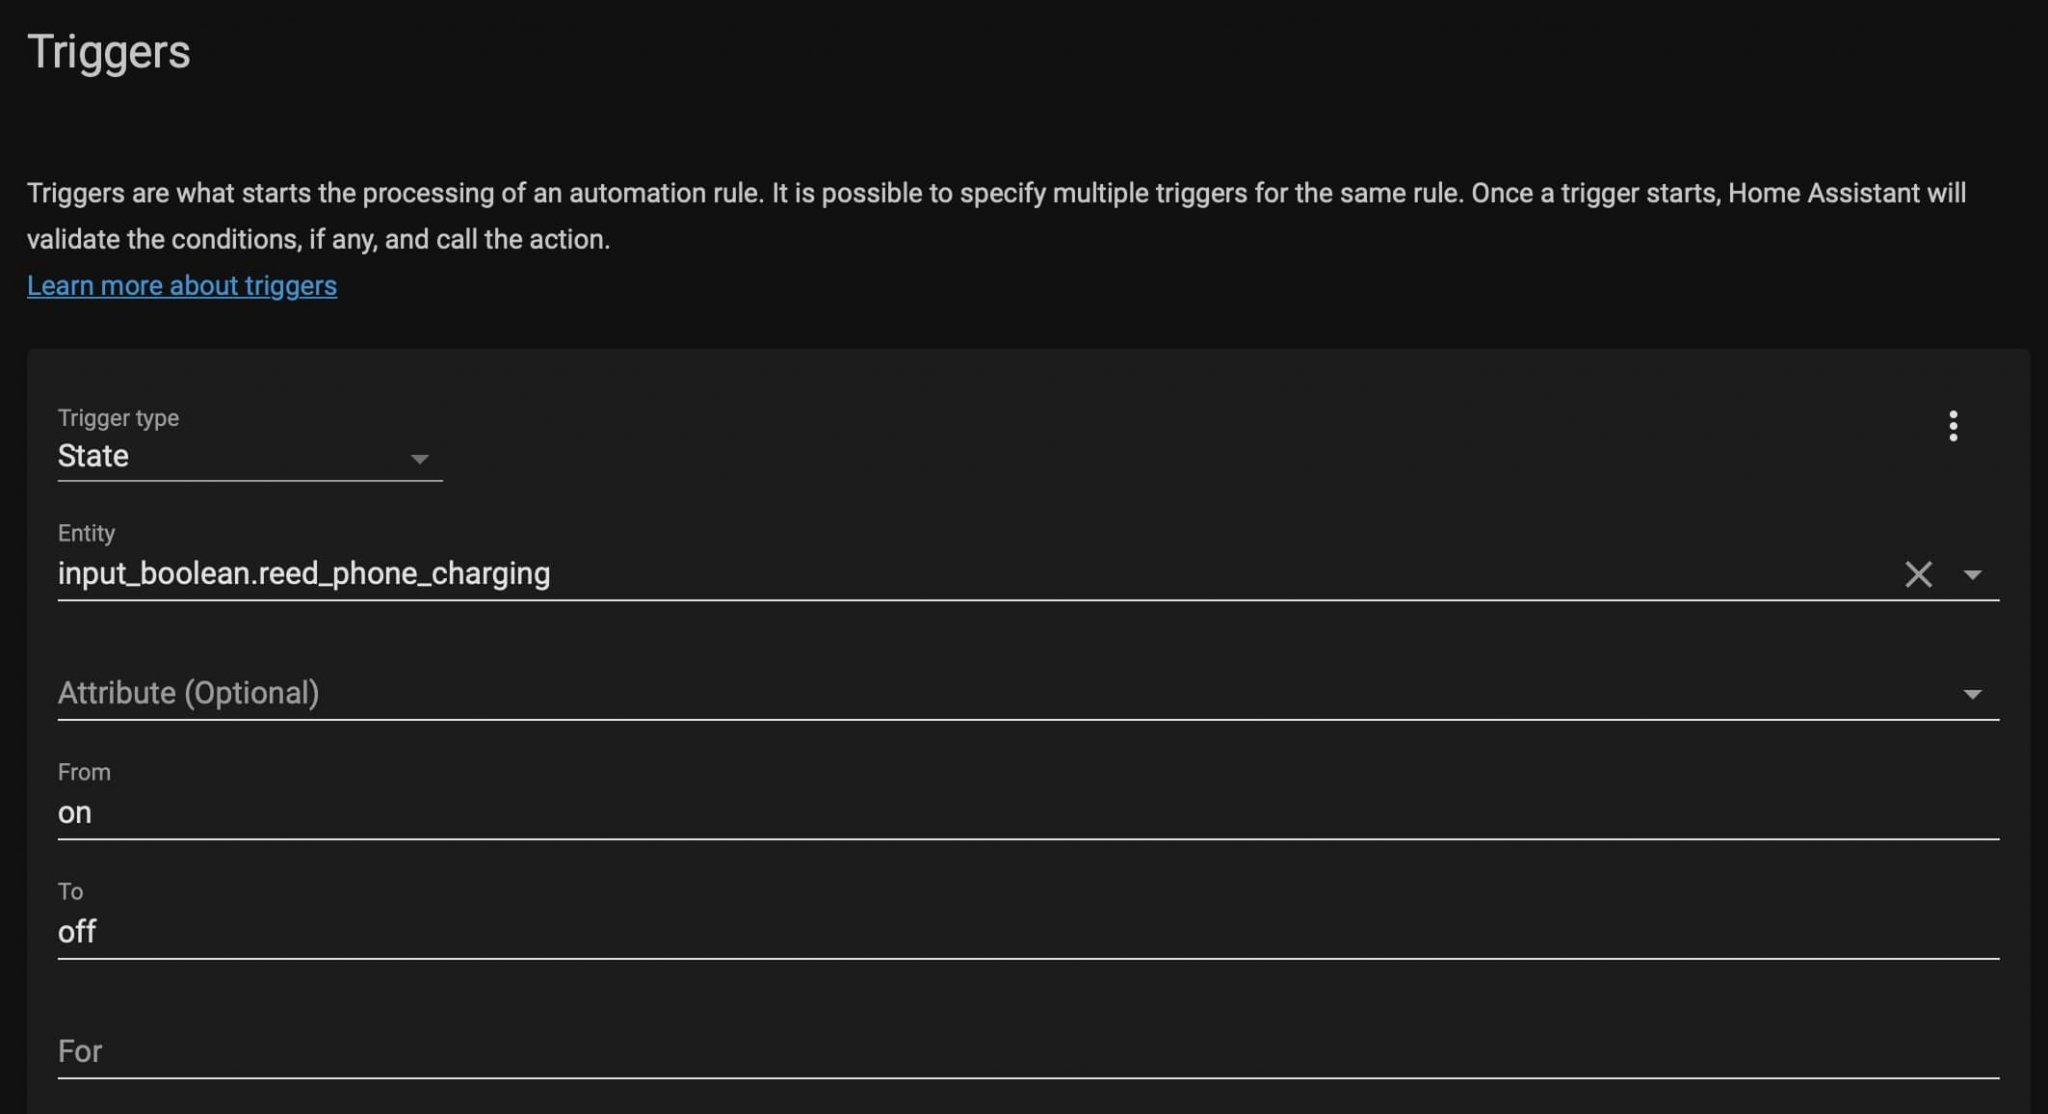Click the From field label
Image resolution: width=2048 pixels, height=1114 pixels.
click(x=84, y=772)
